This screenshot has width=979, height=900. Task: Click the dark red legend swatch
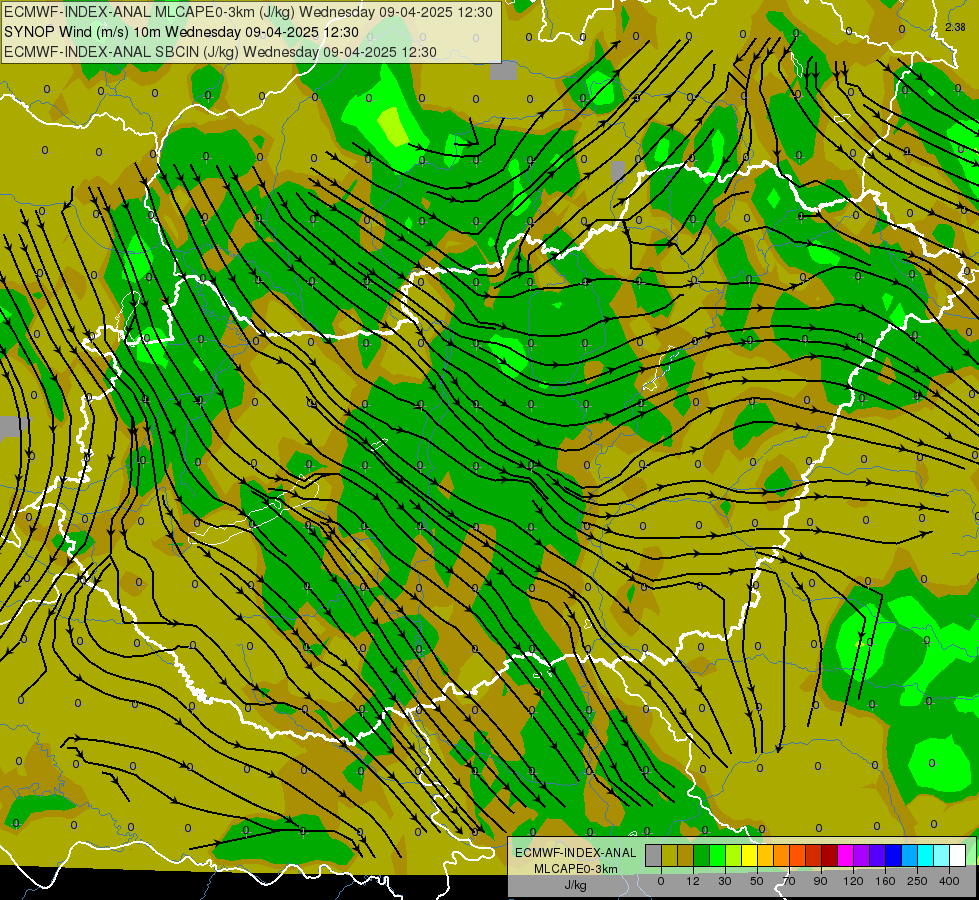pyautogui.click(x=830, y=855)
